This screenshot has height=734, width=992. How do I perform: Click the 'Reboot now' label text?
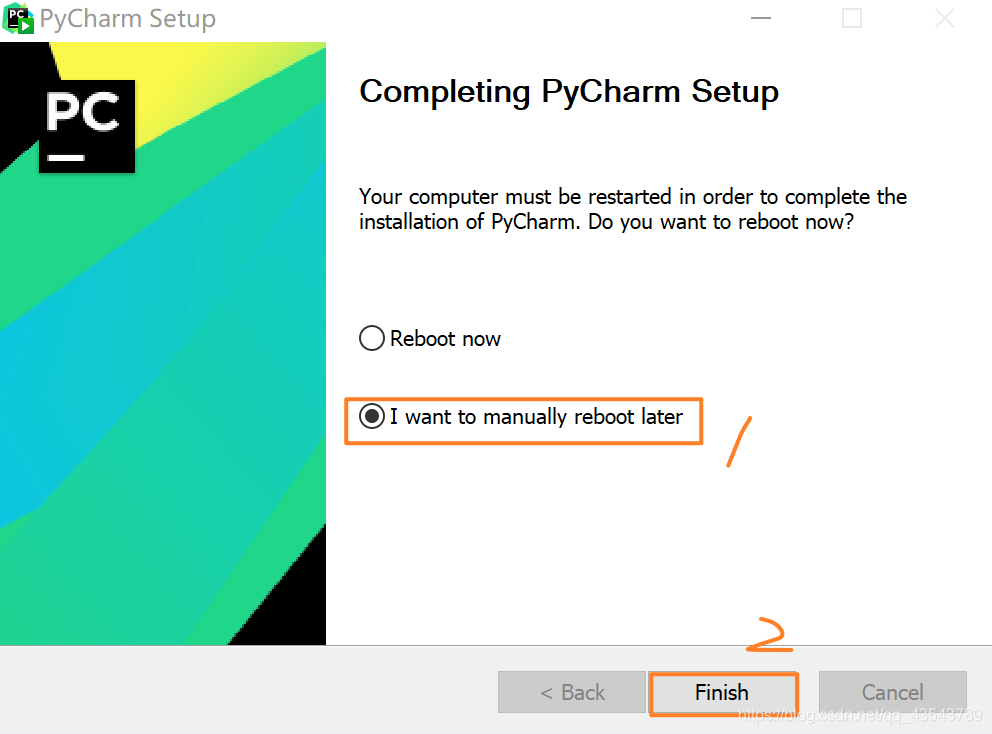pyautogui.click(x=445, y=339)
